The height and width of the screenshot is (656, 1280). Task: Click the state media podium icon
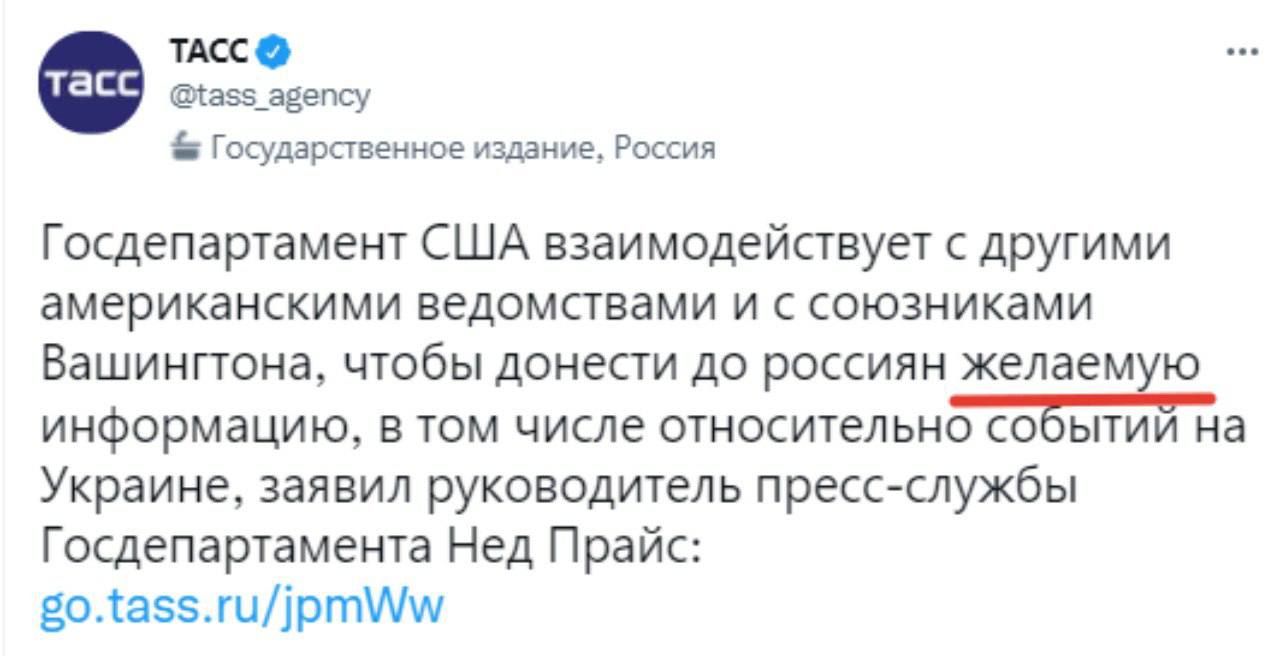pyautogui.click(x=183, y=149)
